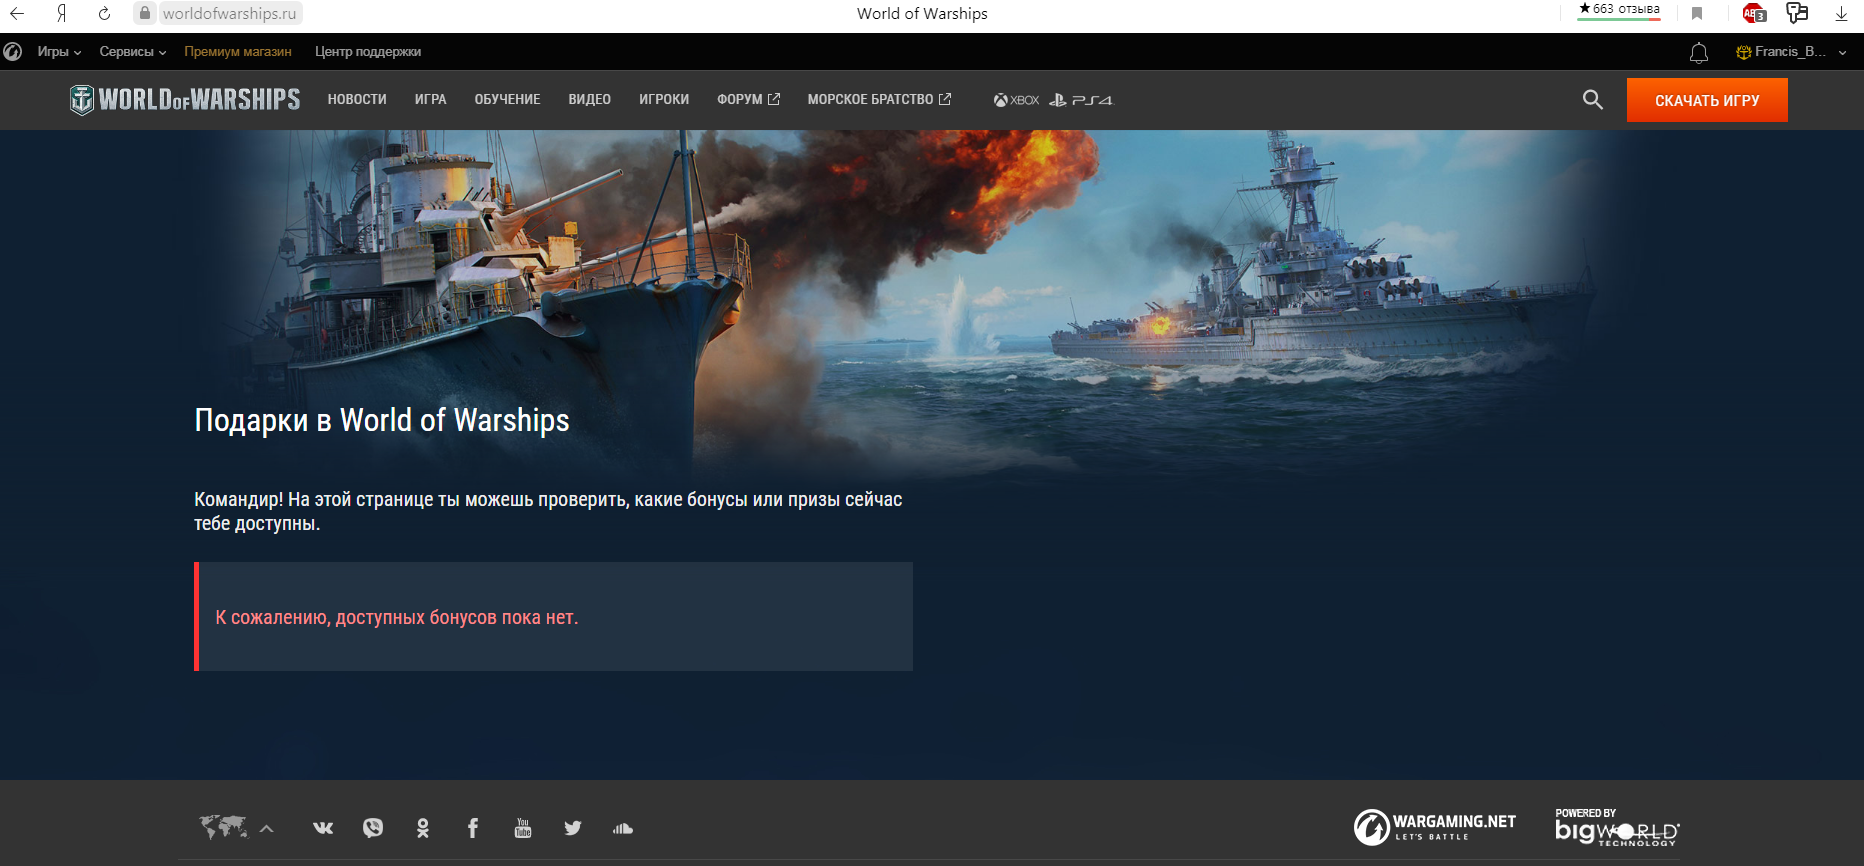
Task: Click the World of Warships tab title
Action: point(922,13)
